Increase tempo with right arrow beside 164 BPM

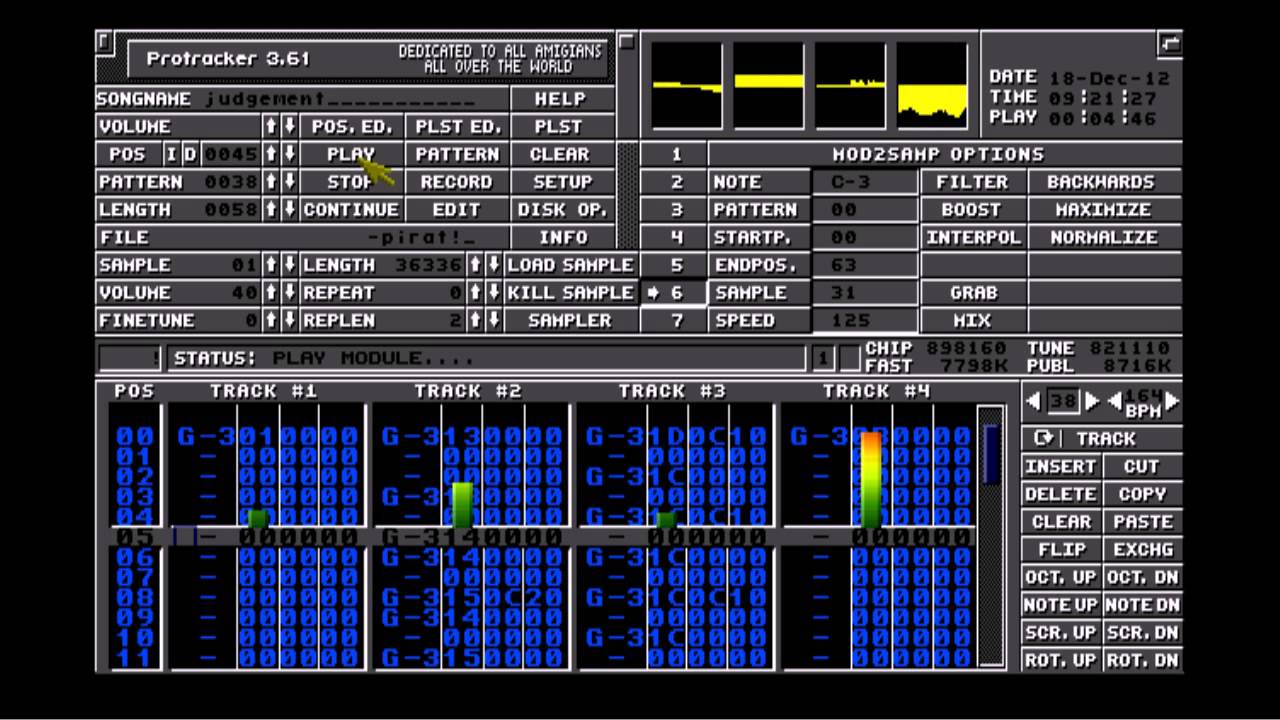click(x=1172, y=402)
